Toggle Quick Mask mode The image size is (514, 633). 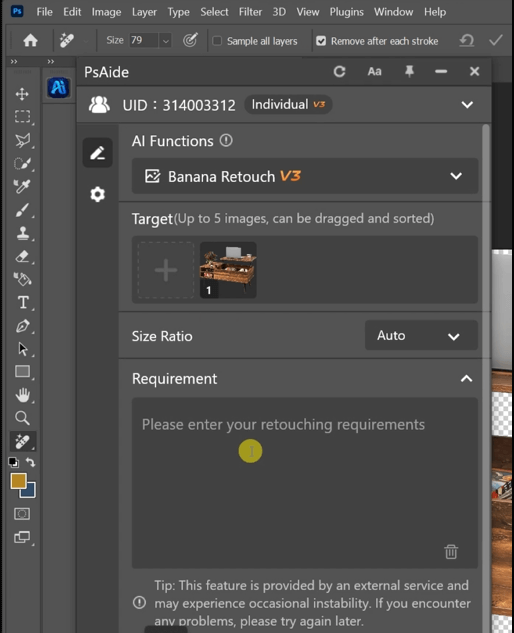click(x=22, y=514)
